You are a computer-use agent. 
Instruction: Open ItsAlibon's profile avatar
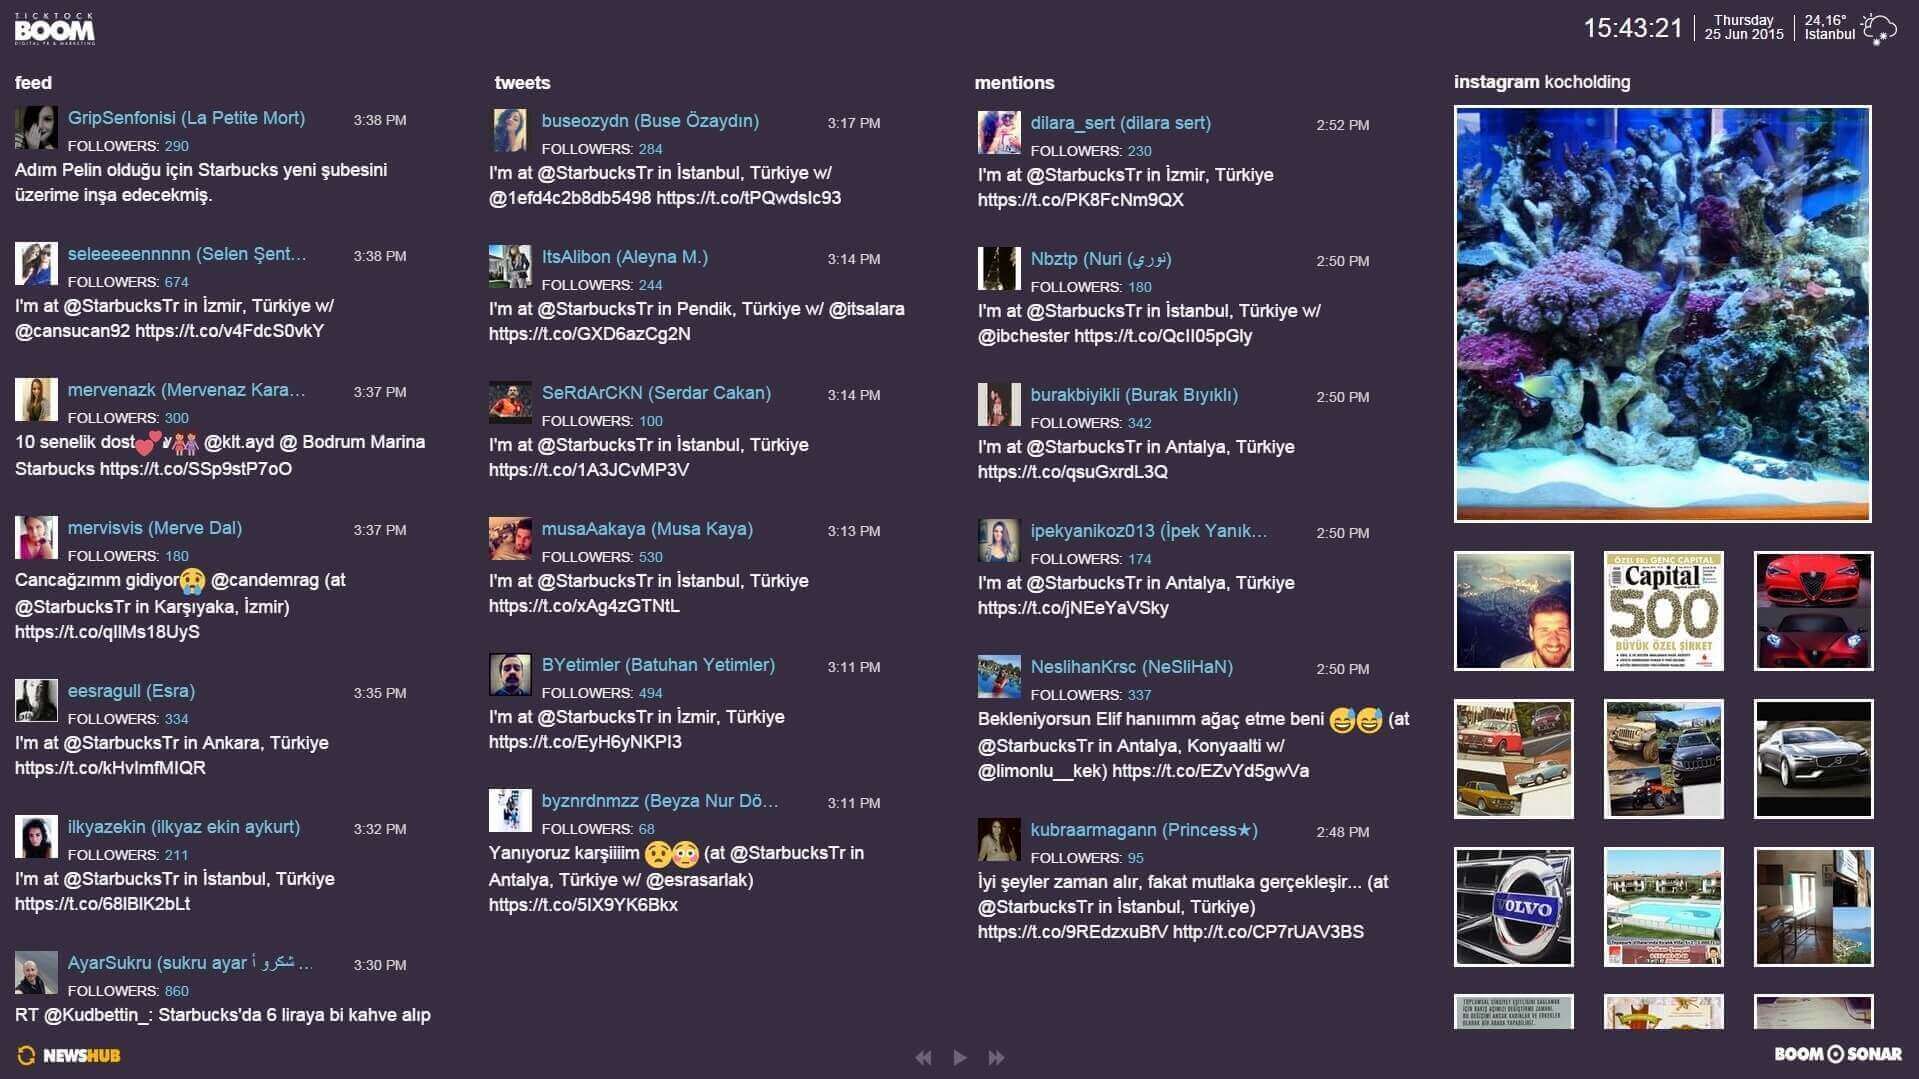point(510,268)
